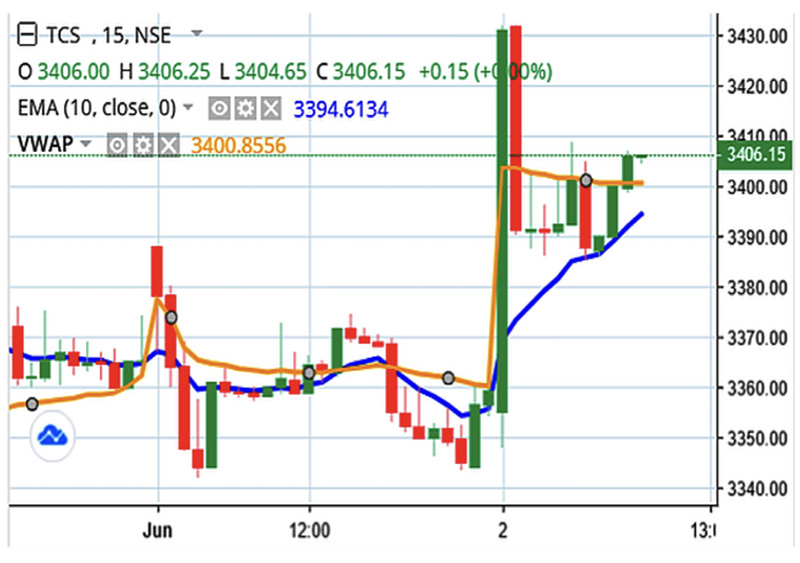This screenshot has width=800, height=563.
Task: Toggle EMA indicator visibility with eye icon
Action: [x=218, y=108]
